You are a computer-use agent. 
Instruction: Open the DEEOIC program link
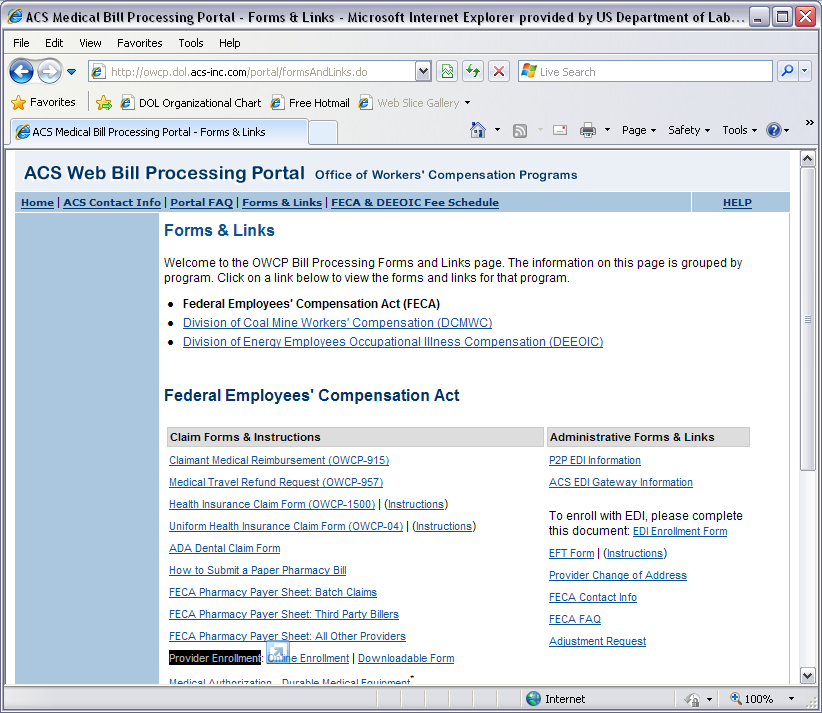(393, 342)
